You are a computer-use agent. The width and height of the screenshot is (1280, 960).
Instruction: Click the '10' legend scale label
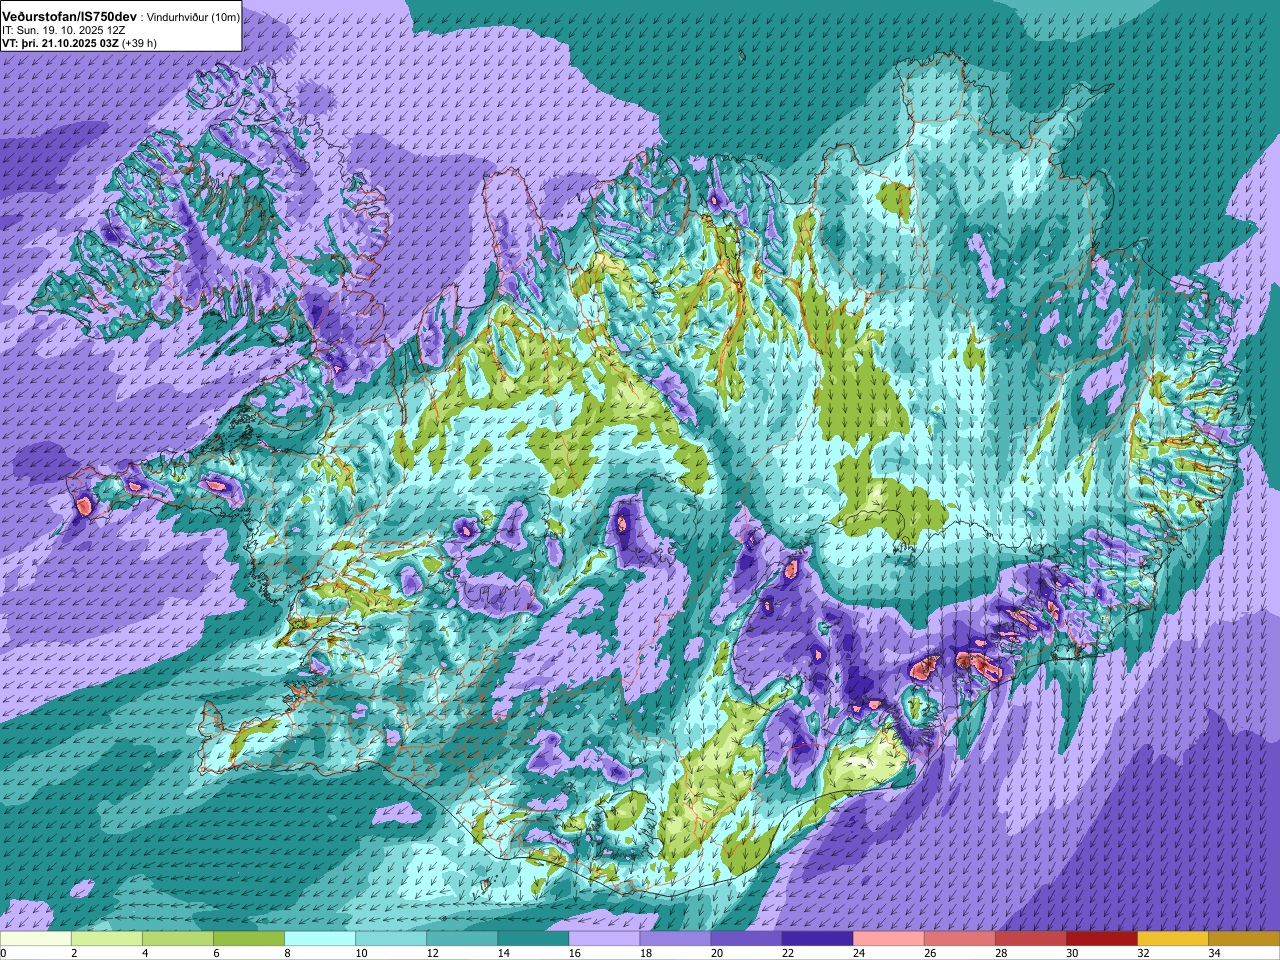(361, 953)
